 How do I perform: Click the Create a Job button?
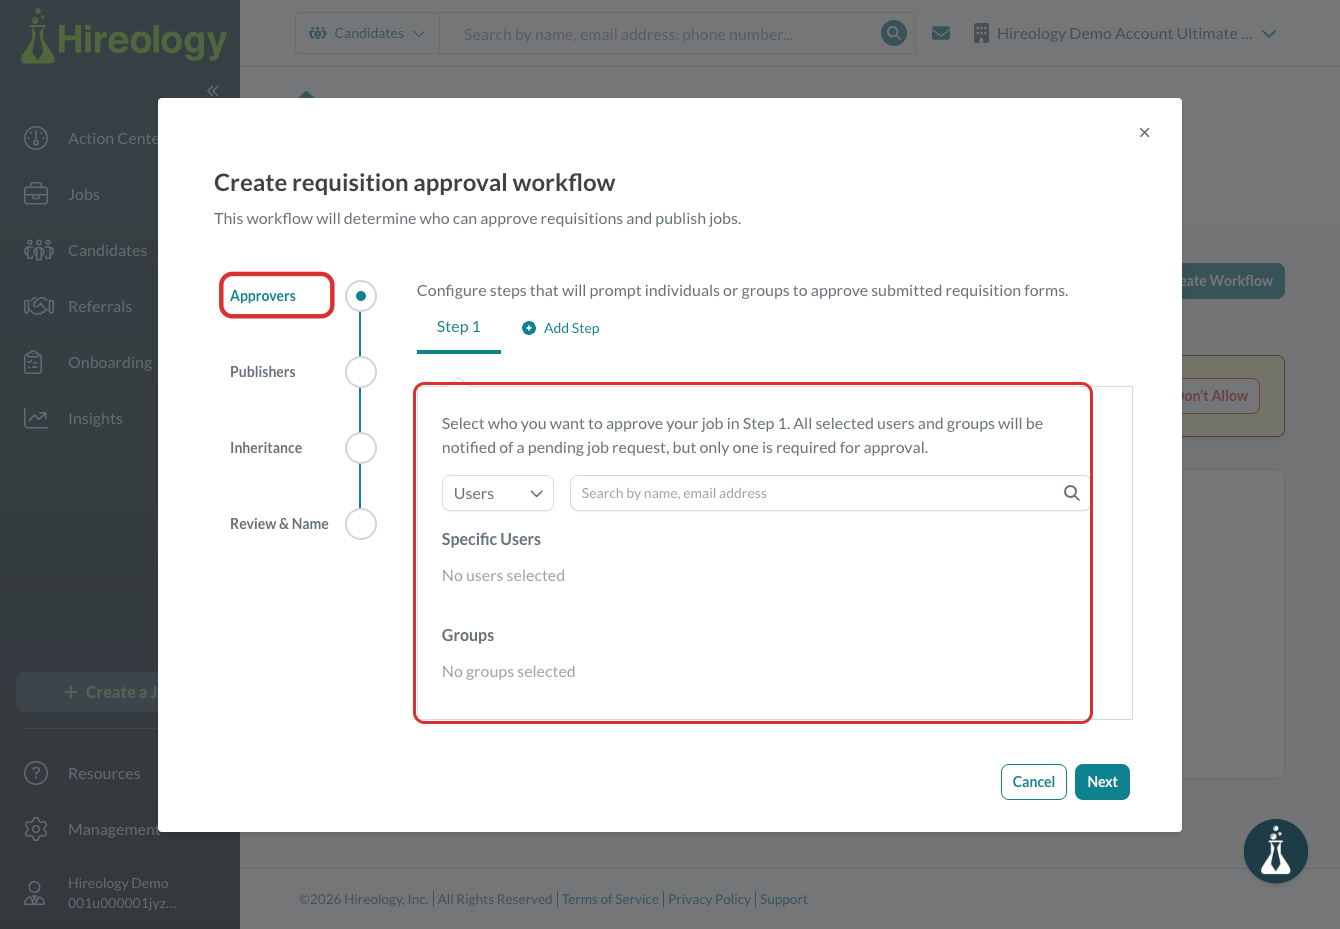pyautogui.click(x=88, y=692)
